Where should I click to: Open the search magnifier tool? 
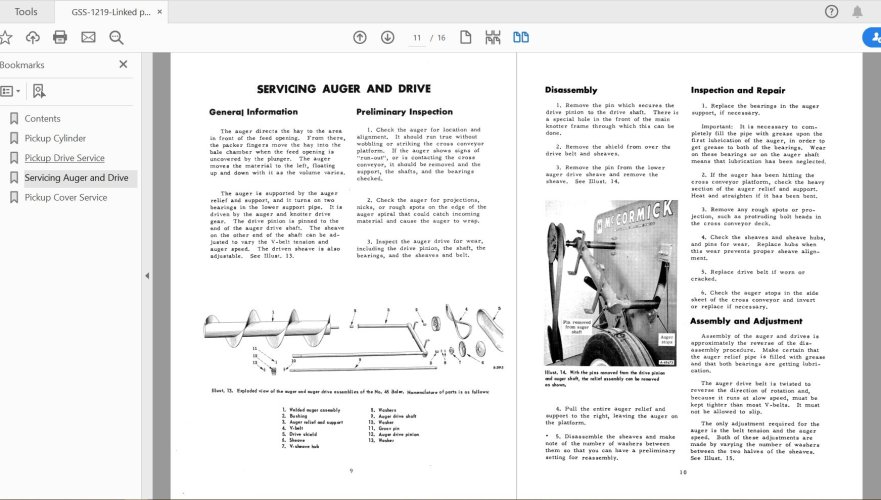[x=116, y=37]
